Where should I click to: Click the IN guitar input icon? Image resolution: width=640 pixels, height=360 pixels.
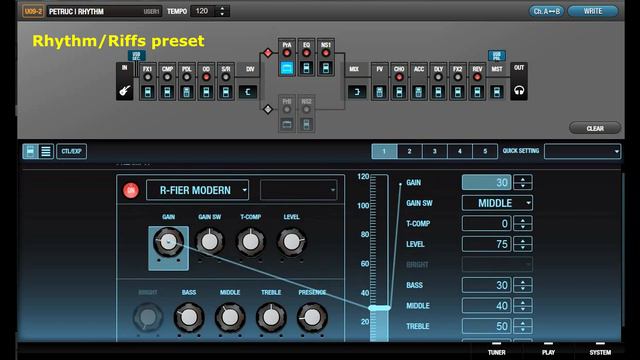tap(124, 90)
